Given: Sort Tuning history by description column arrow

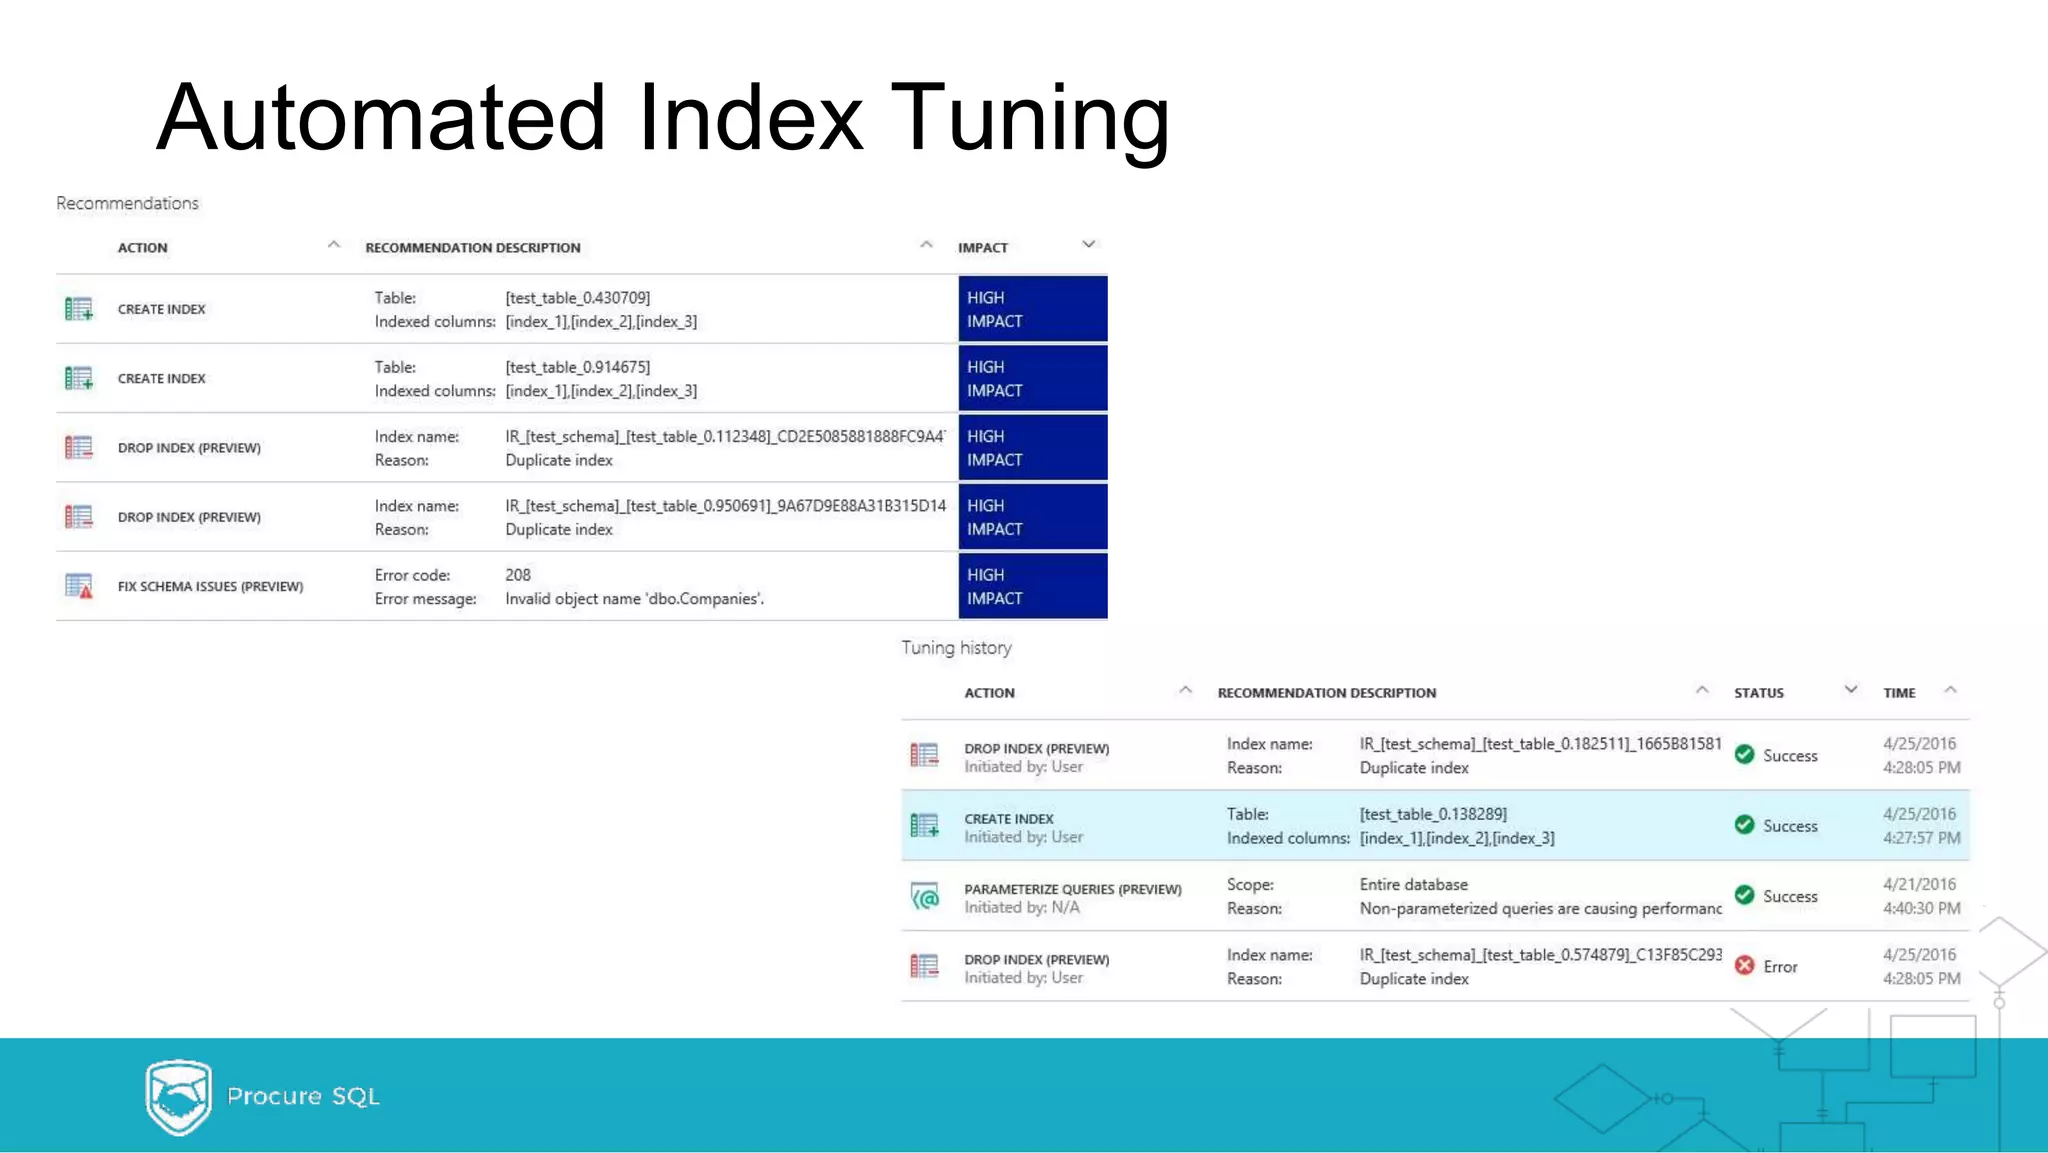Looking at the screenshot, I should [1702, 690].
